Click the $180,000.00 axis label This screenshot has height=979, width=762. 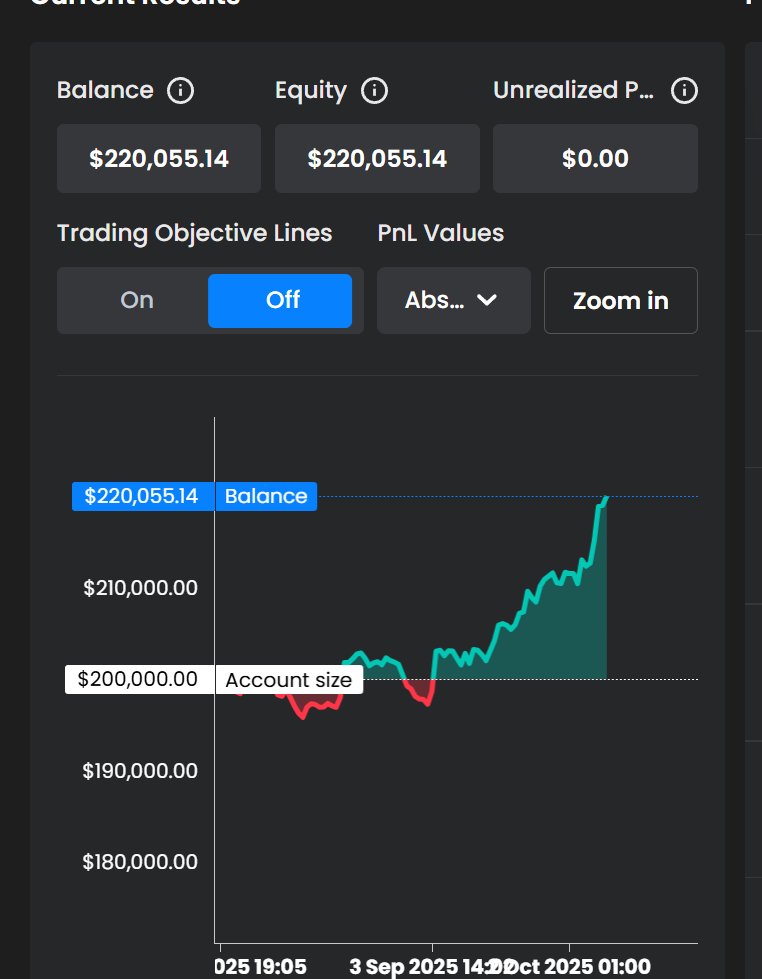coord(141,862)
